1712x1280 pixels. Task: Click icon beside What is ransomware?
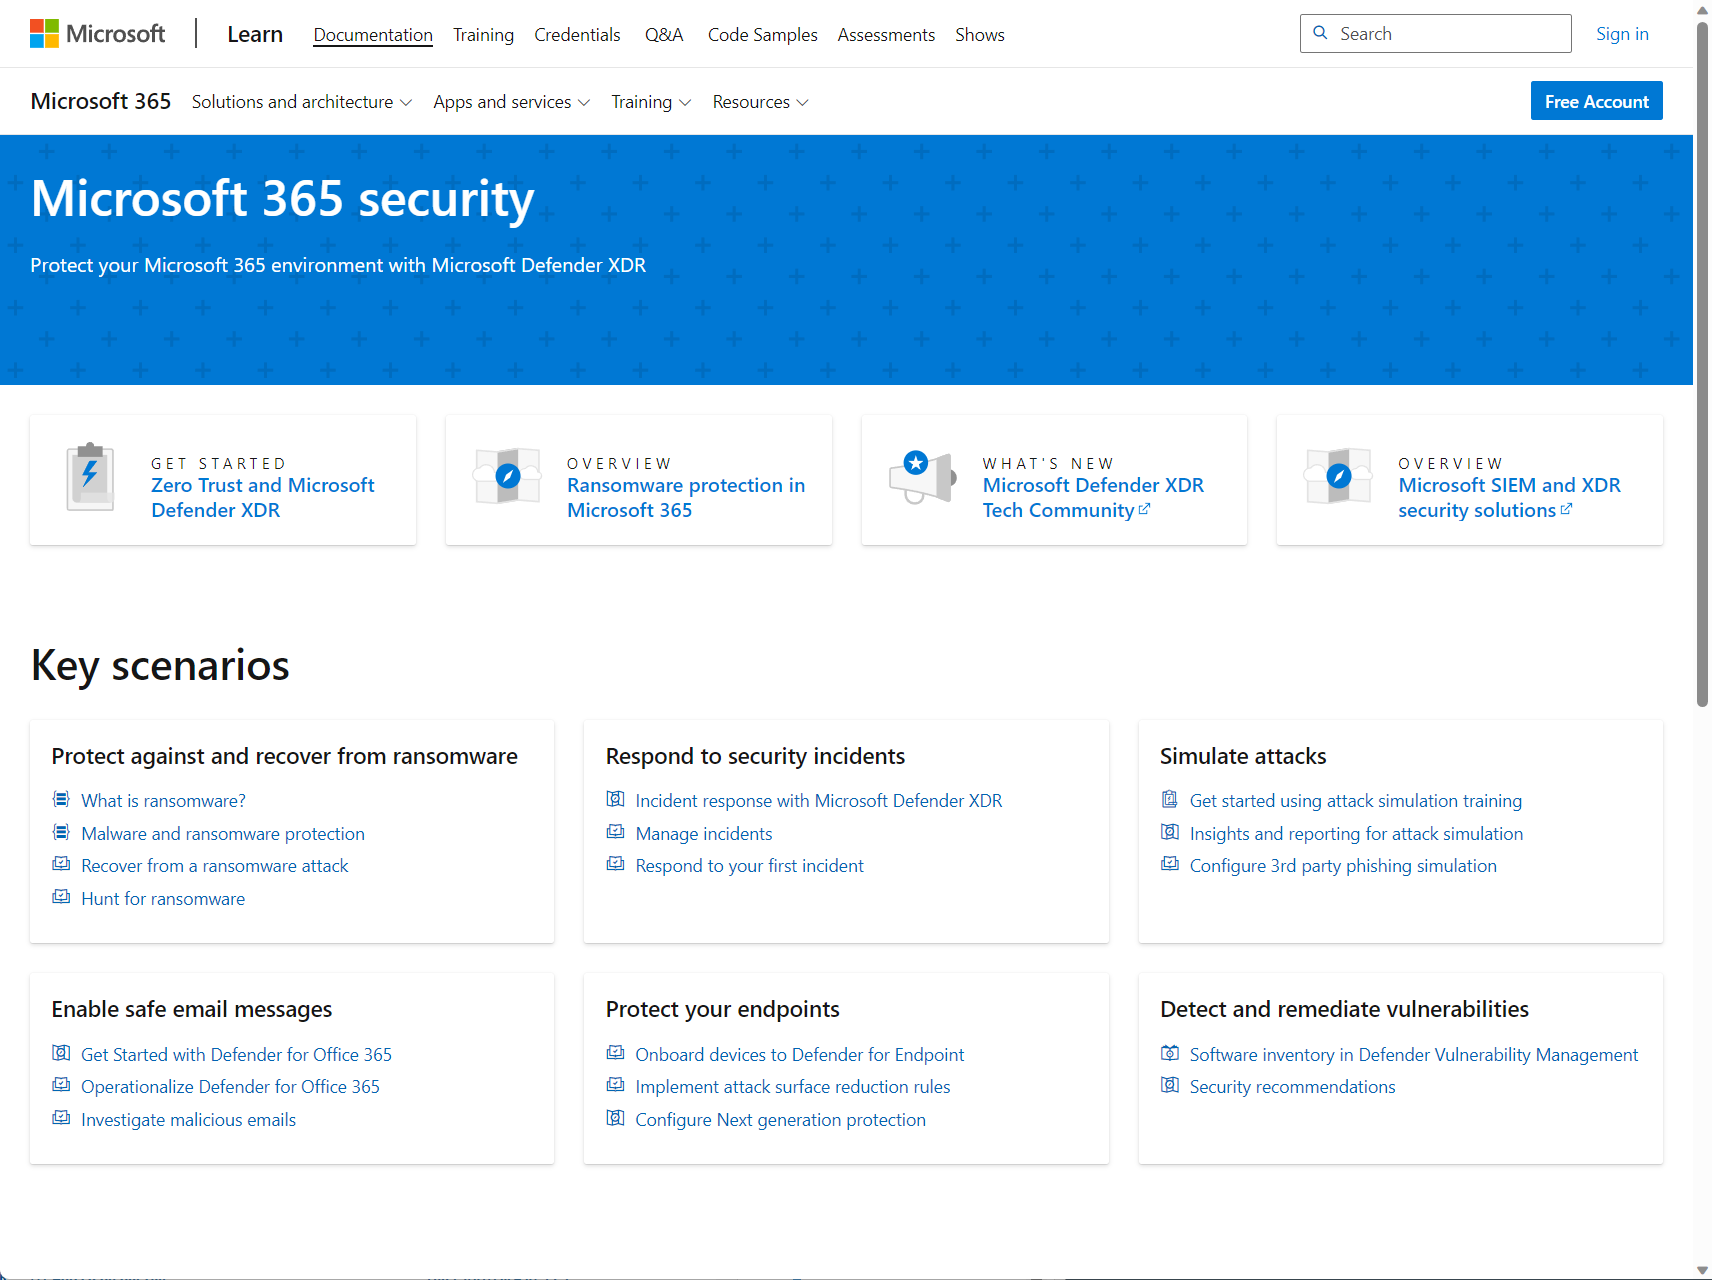(x=61, y=799)
